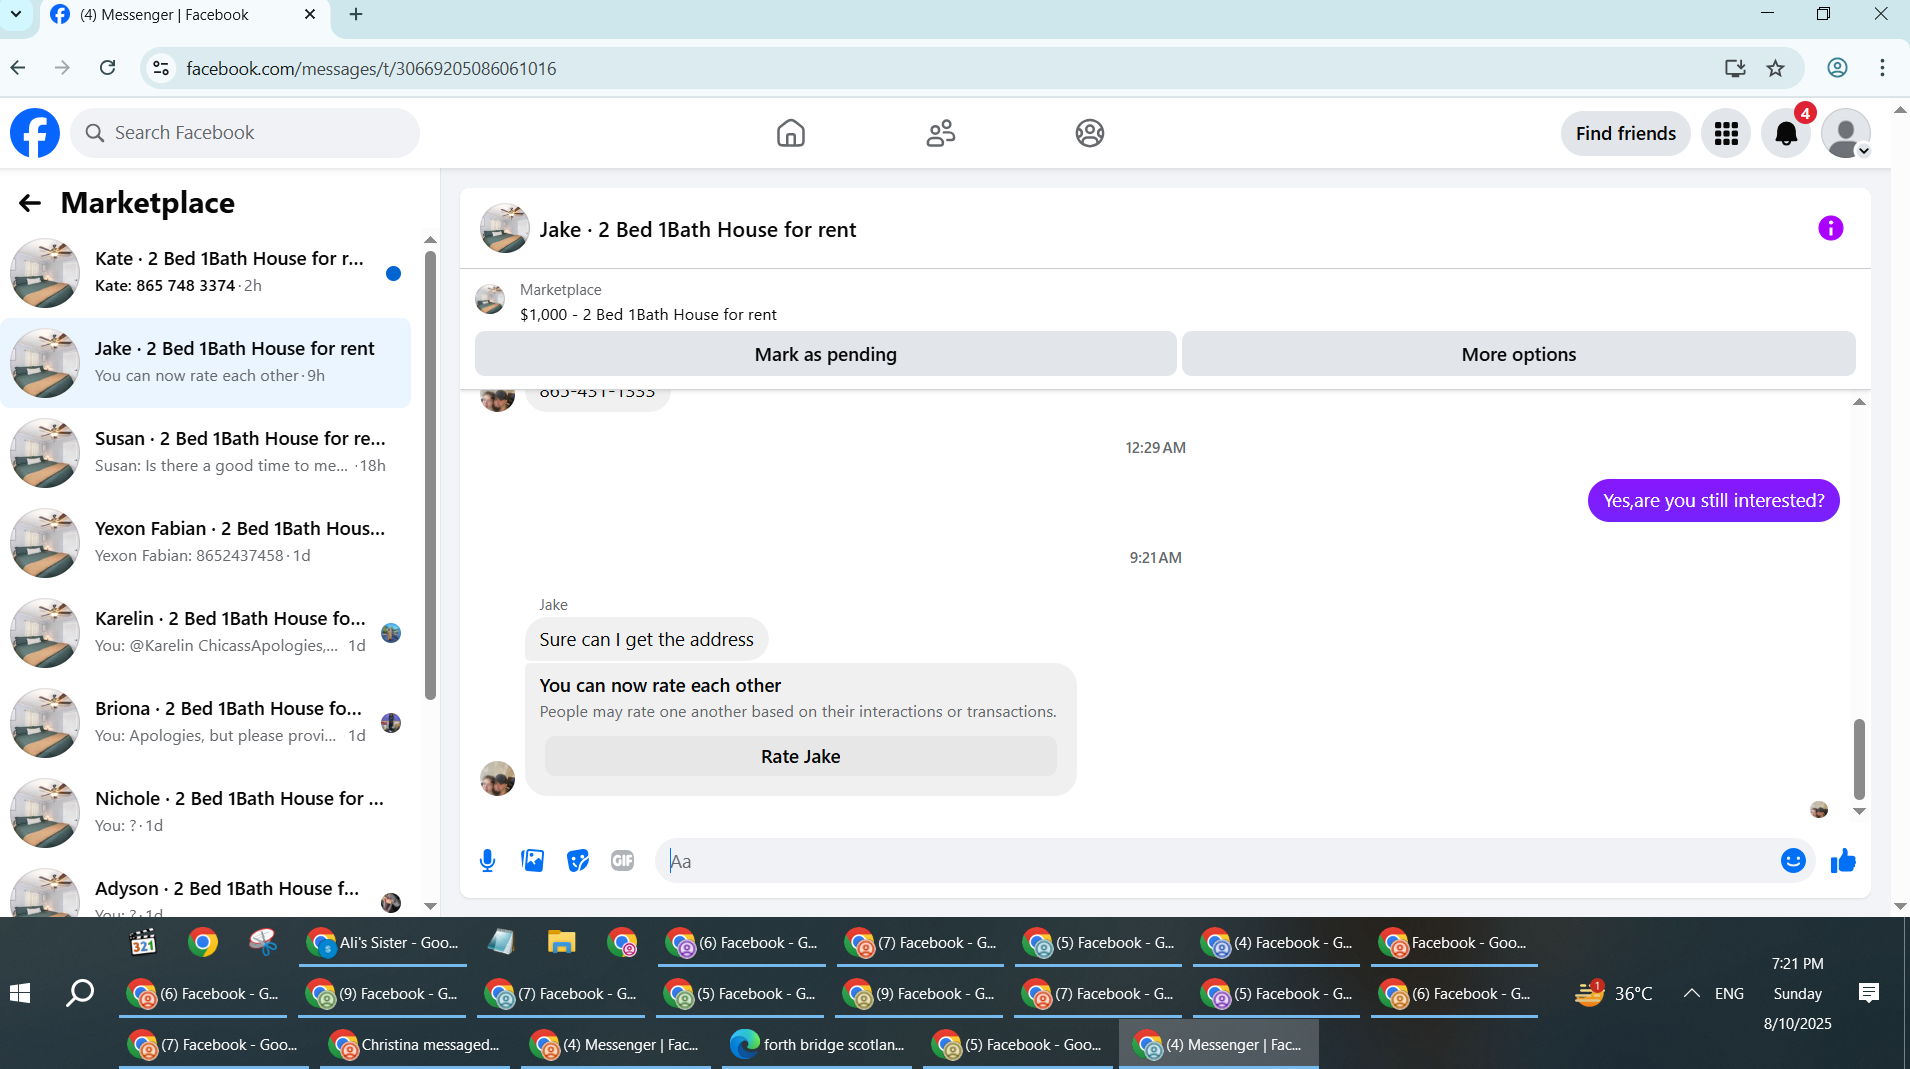
Task: Click Rate Jake button
Action: (x=800, y=757)
